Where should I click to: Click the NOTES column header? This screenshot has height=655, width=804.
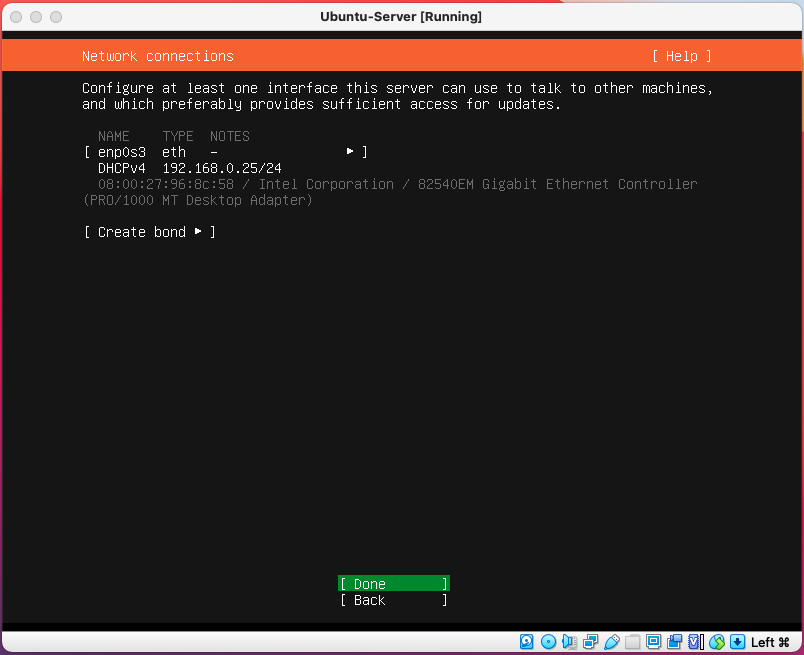(x=229, y=136)
